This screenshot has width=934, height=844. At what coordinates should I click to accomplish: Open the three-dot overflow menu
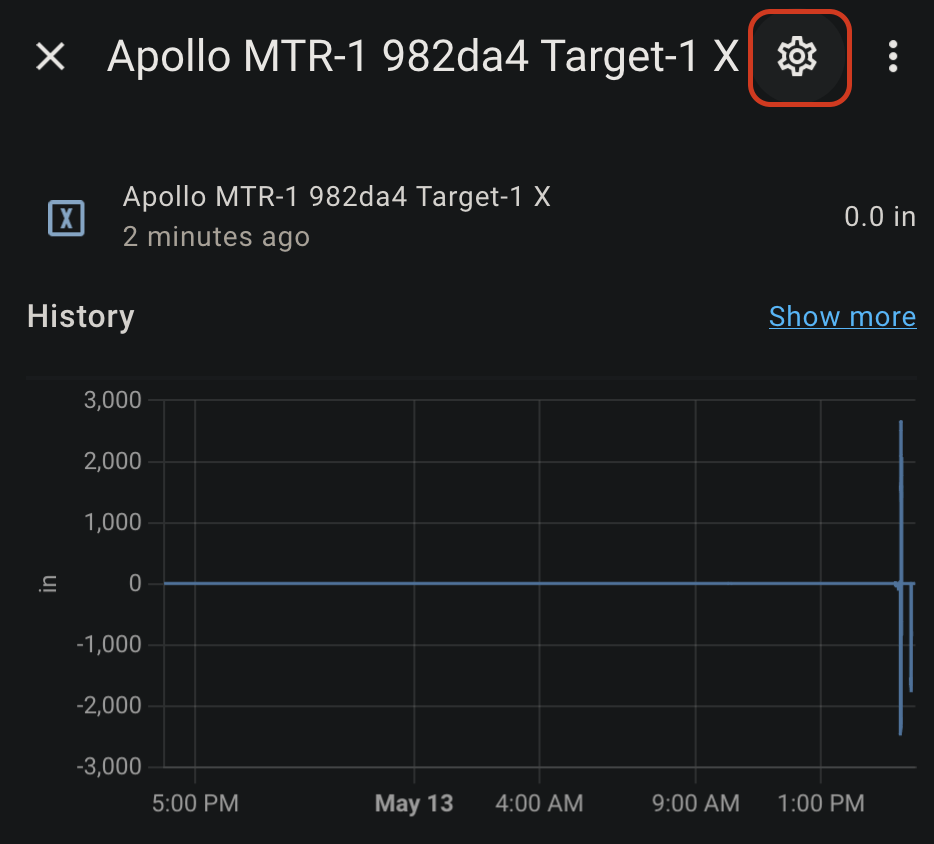click(892, 57)
